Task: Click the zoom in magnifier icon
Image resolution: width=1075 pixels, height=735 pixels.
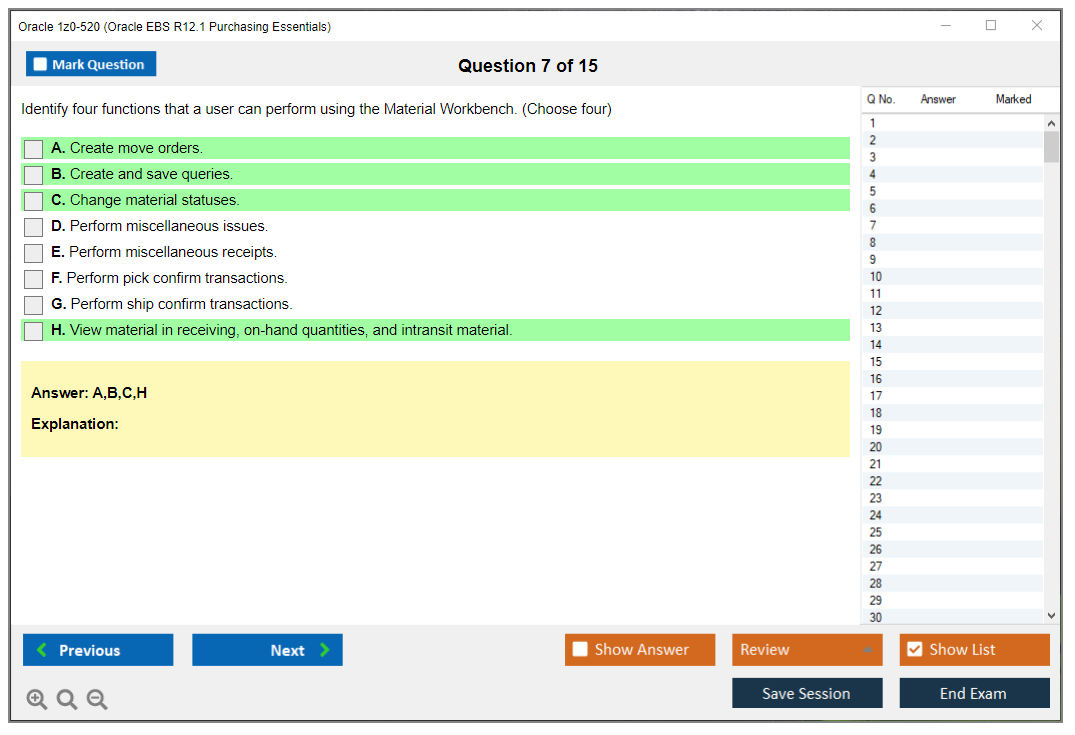Action: click(37, 700)
